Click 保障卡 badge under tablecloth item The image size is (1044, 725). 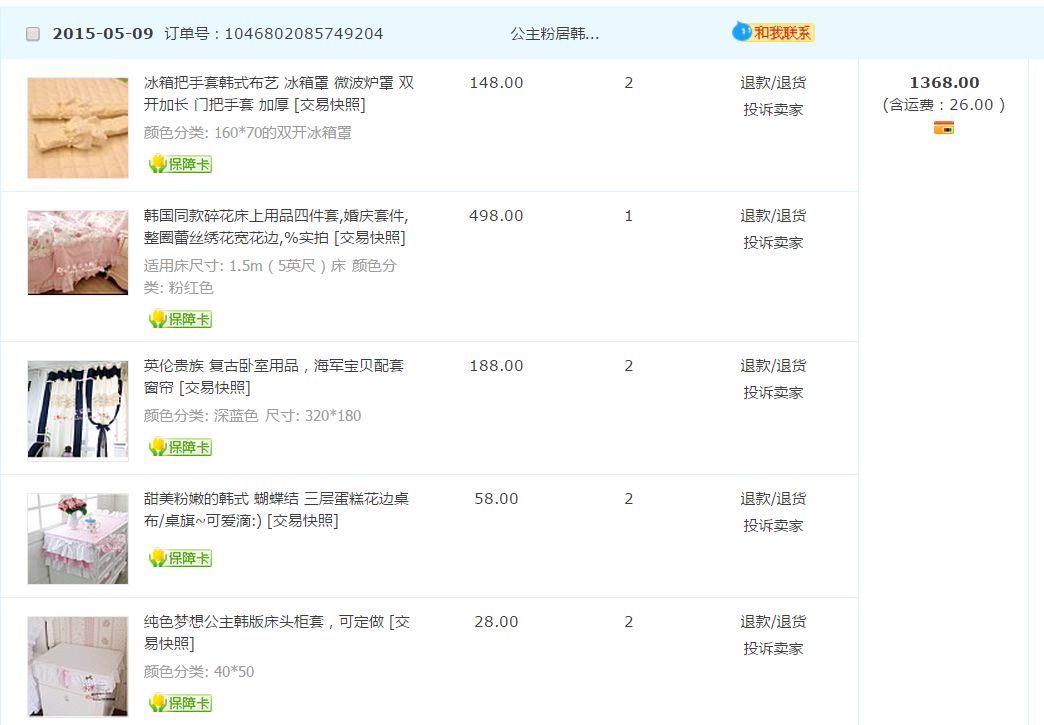(180, 558)
